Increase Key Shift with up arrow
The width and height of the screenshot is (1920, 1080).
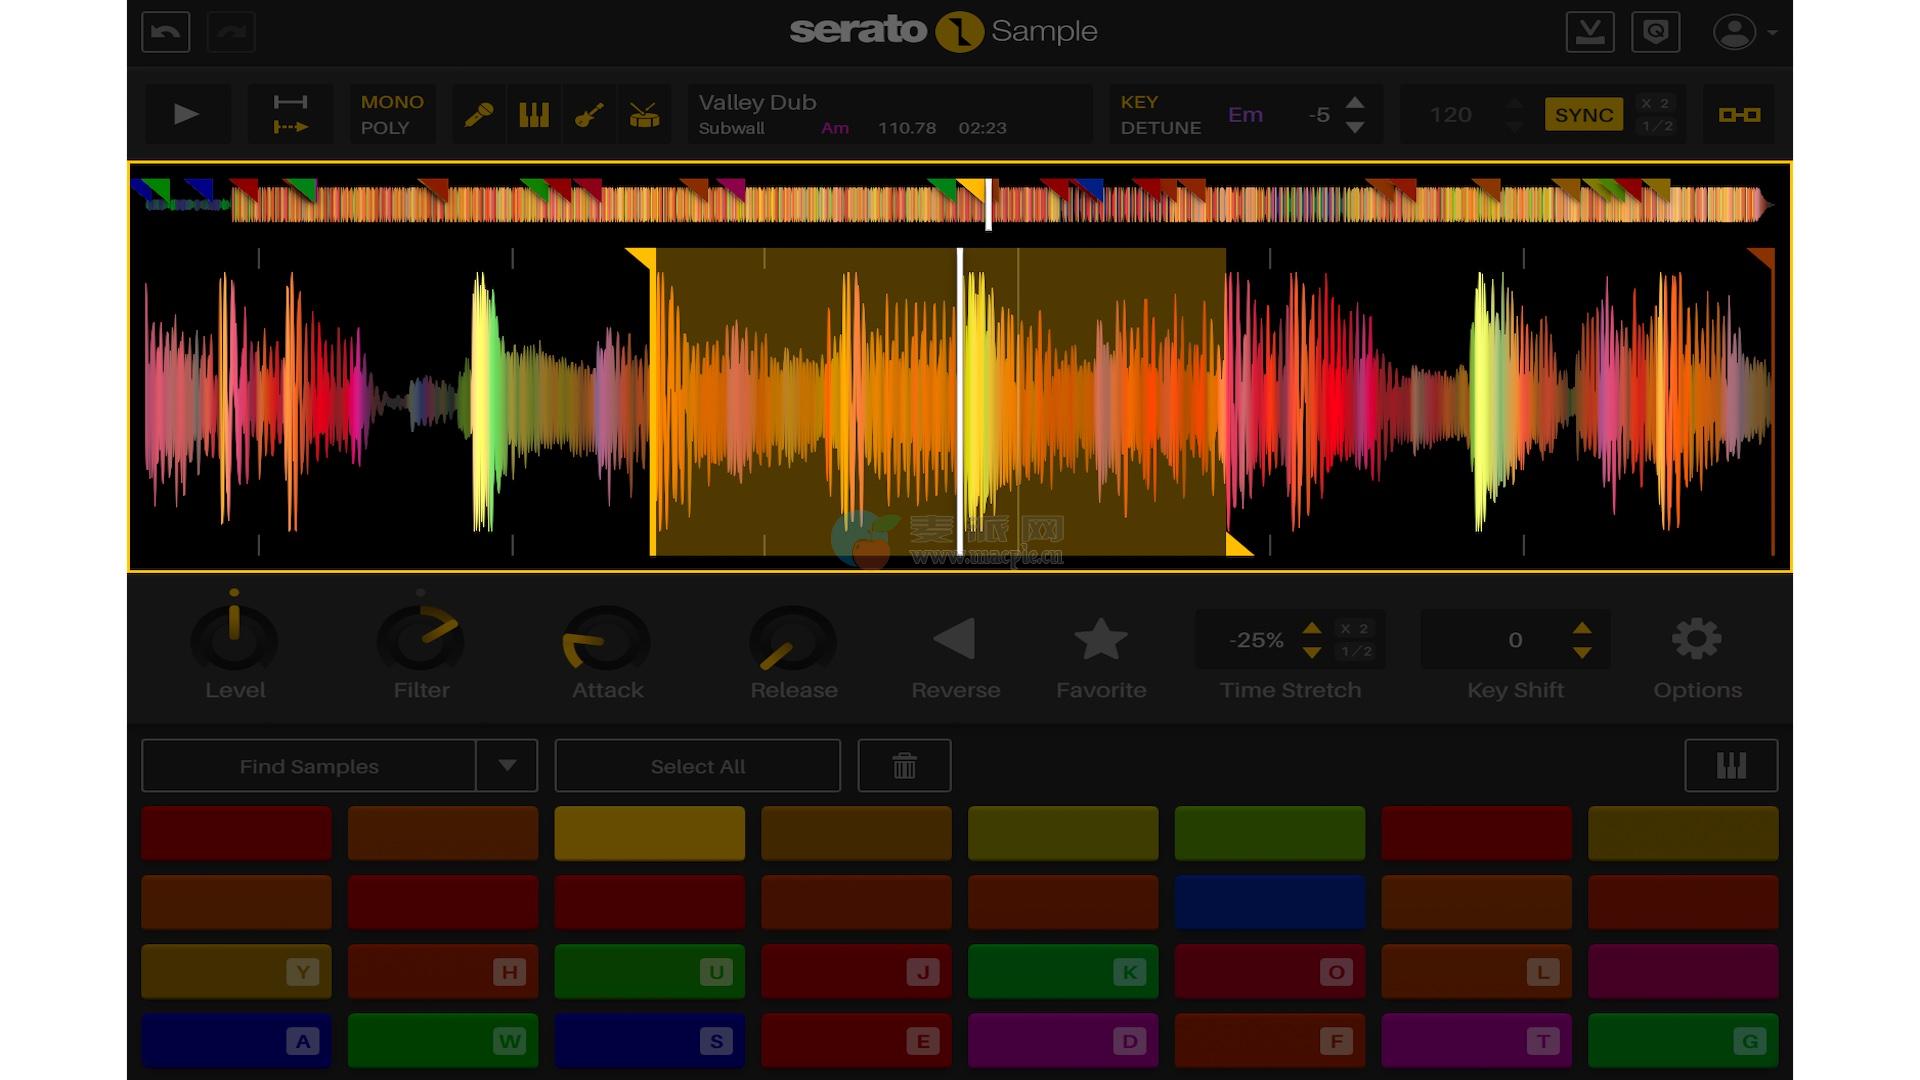click(1582, 628)
